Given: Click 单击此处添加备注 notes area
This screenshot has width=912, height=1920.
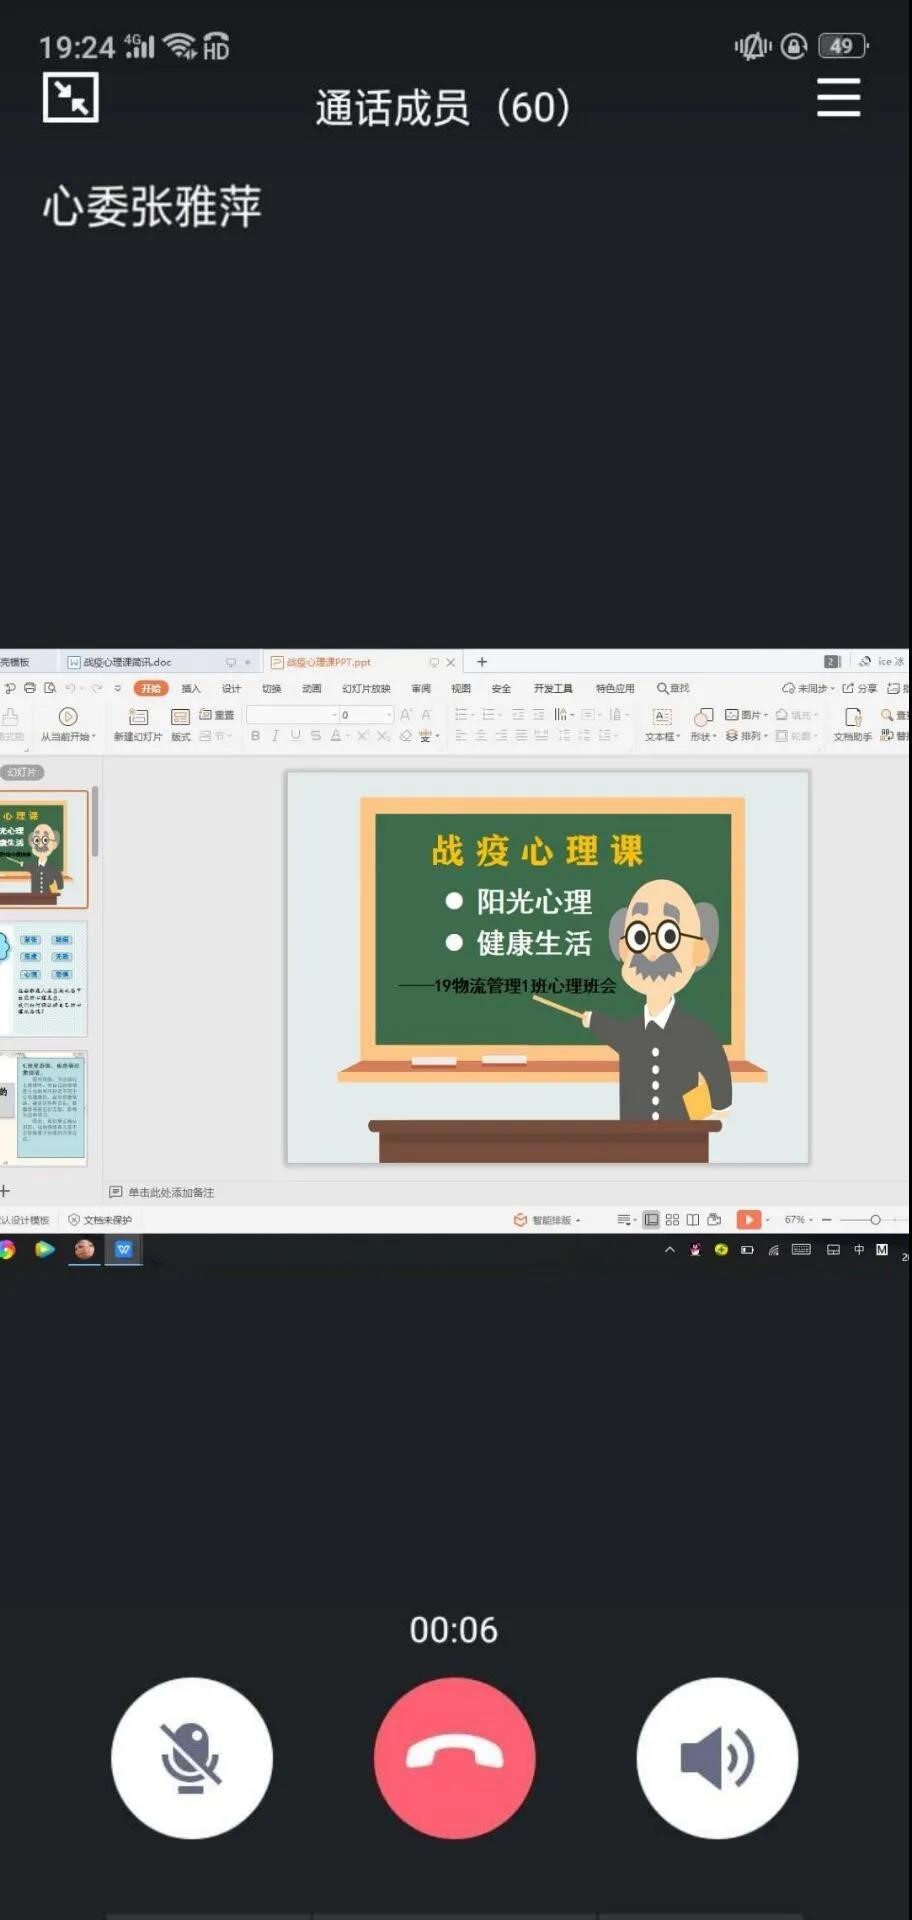Looking at the screenshot, I should coord(170,1192).
